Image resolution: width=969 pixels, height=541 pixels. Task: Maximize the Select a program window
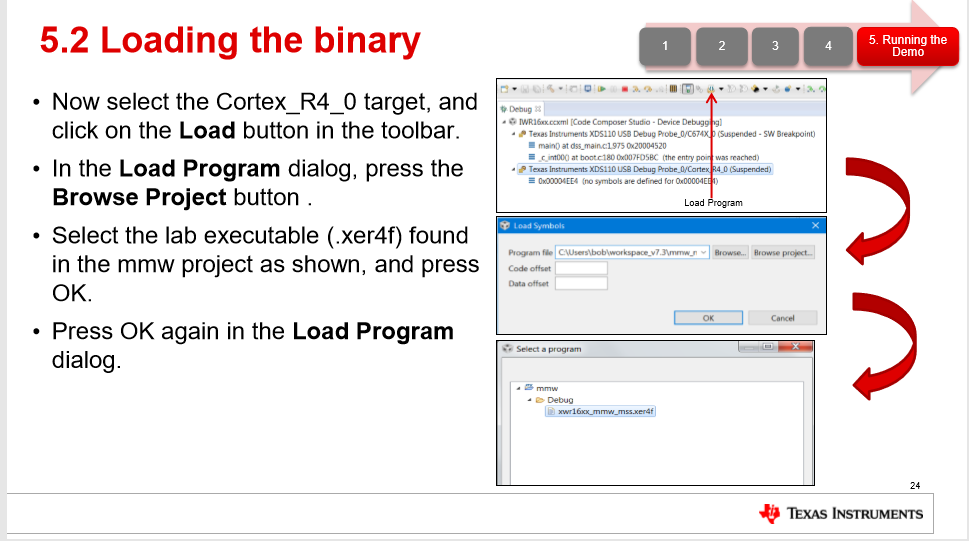click(768, 347)
